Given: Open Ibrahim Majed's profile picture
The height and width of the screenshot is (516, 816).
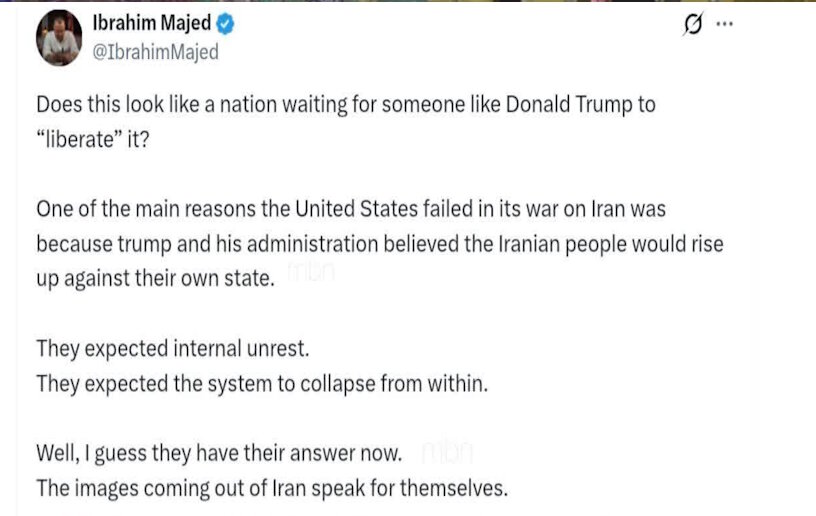Looking at the screenshot, I should pyautogui.click(x=59, y=38).
